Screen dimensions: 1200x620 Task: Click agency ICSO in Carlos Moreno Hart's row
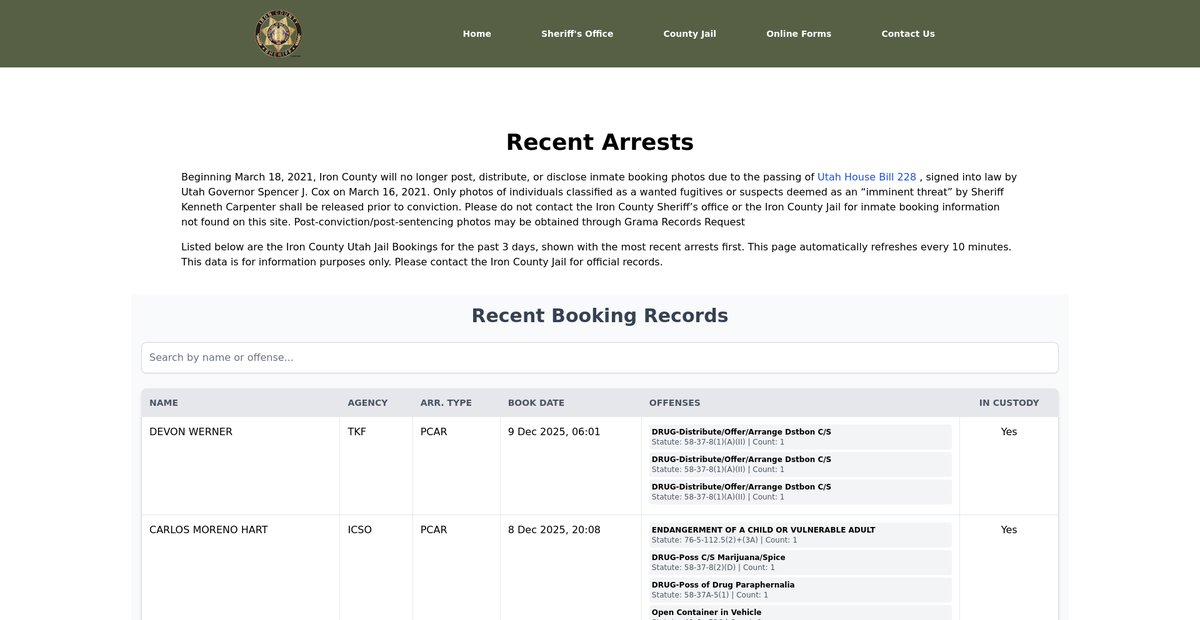click(x=360, y=530)
